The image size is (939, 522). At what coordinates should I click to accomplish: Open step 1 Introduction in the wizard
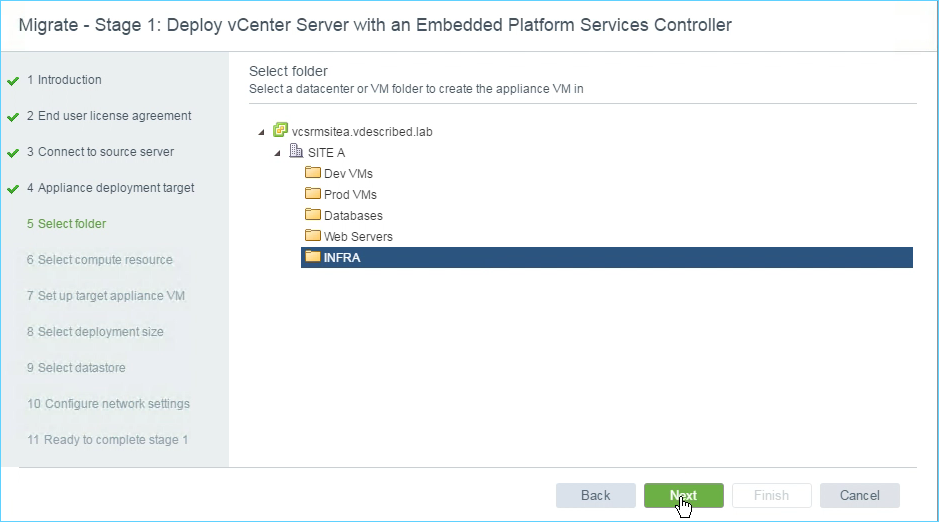point(64,80)
